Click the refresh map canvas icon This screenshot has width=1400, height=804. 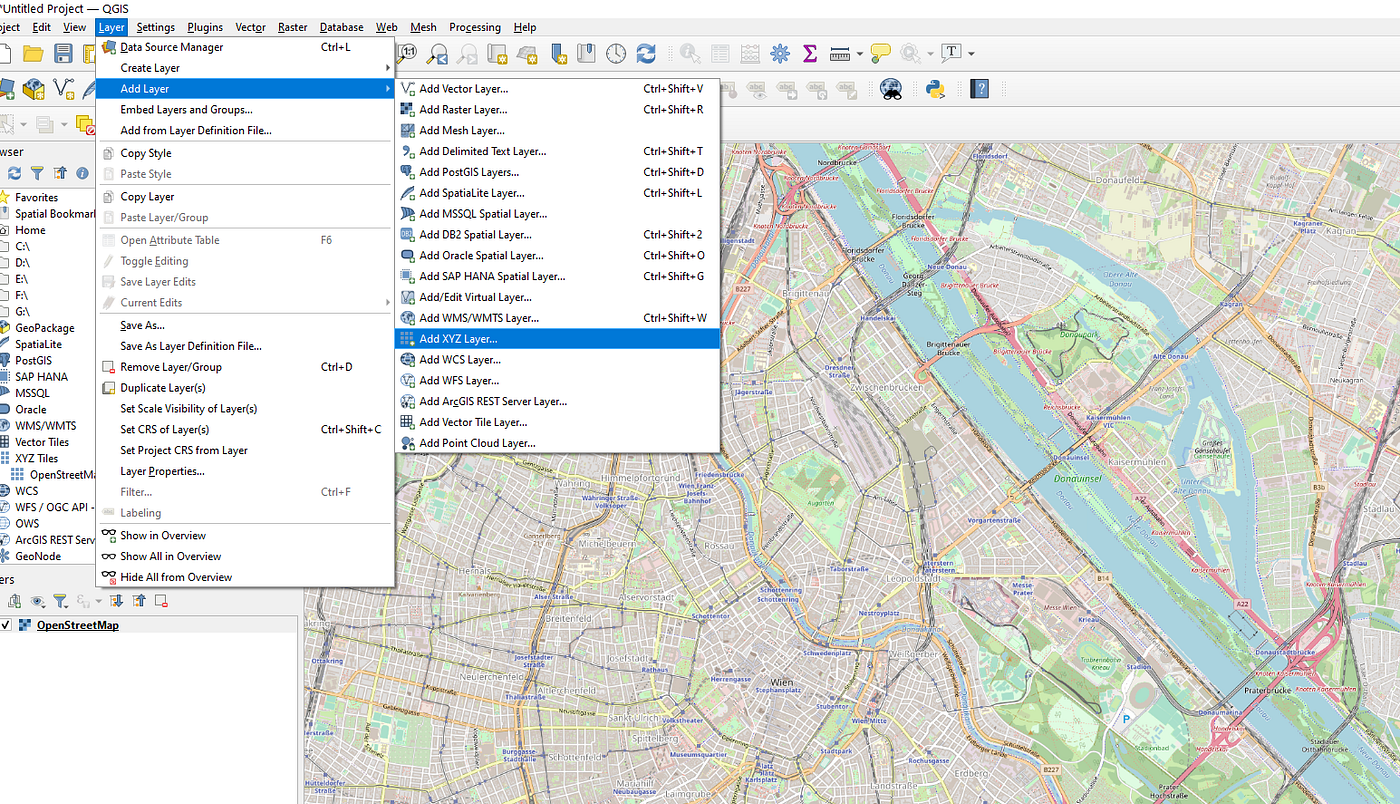646,53
